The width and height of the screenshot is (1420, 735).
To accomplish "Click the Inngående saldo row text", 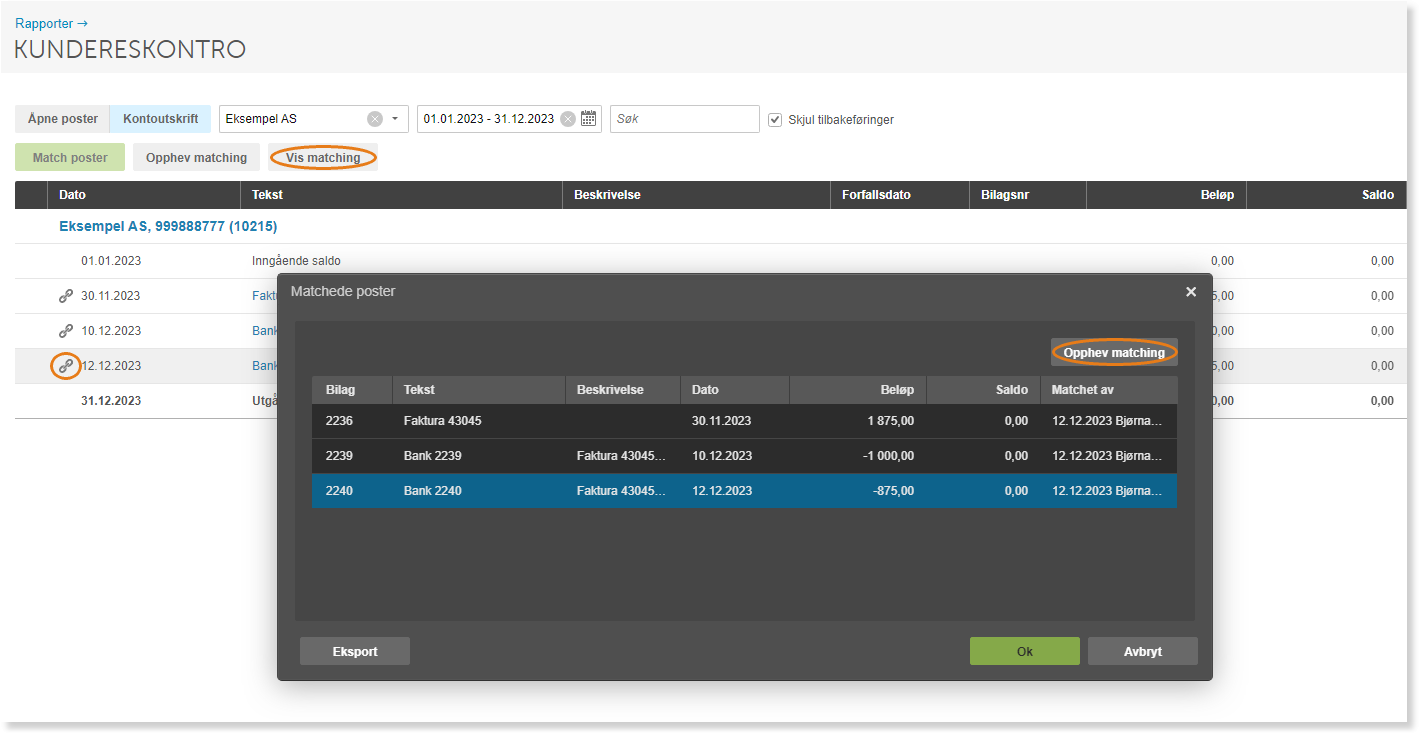I will click(x=296, y=261).
